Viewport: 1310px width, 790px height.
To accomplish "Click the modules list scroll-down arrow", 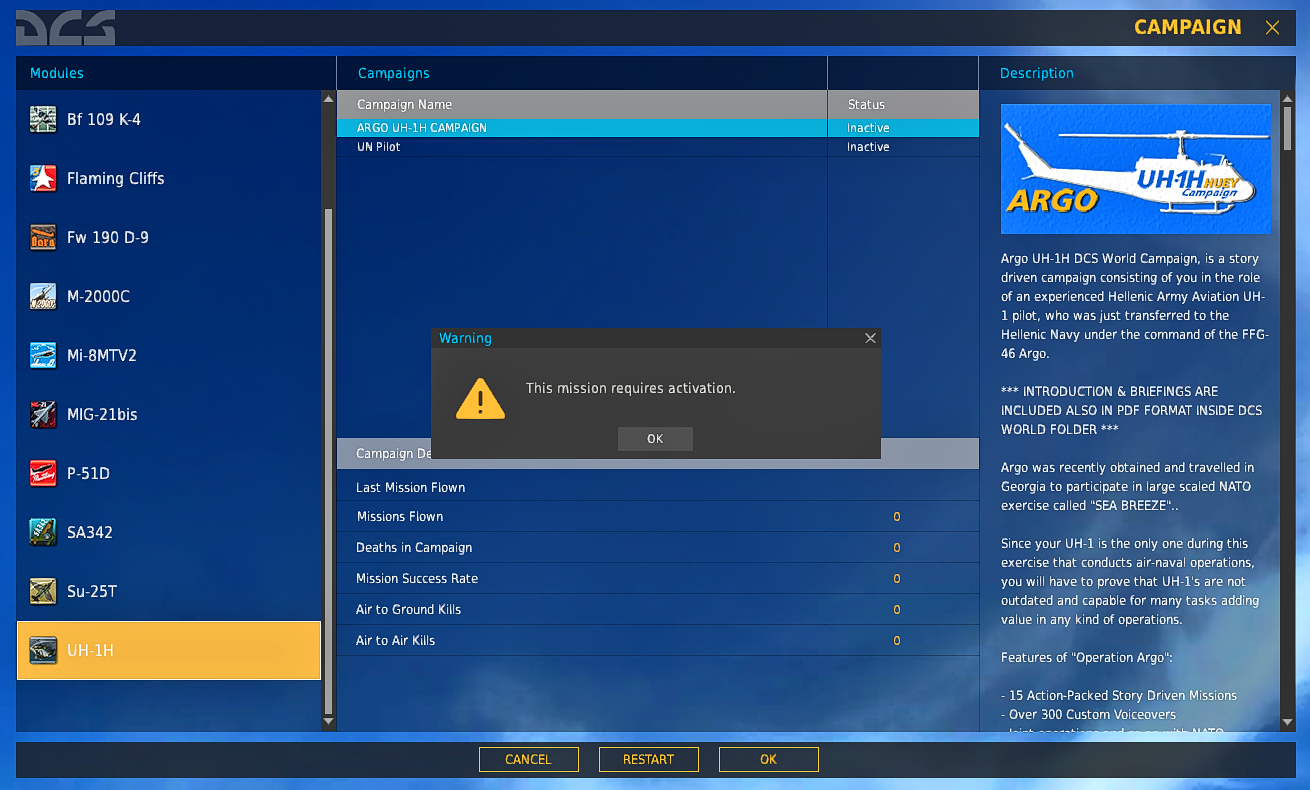I will click(328, 720).
